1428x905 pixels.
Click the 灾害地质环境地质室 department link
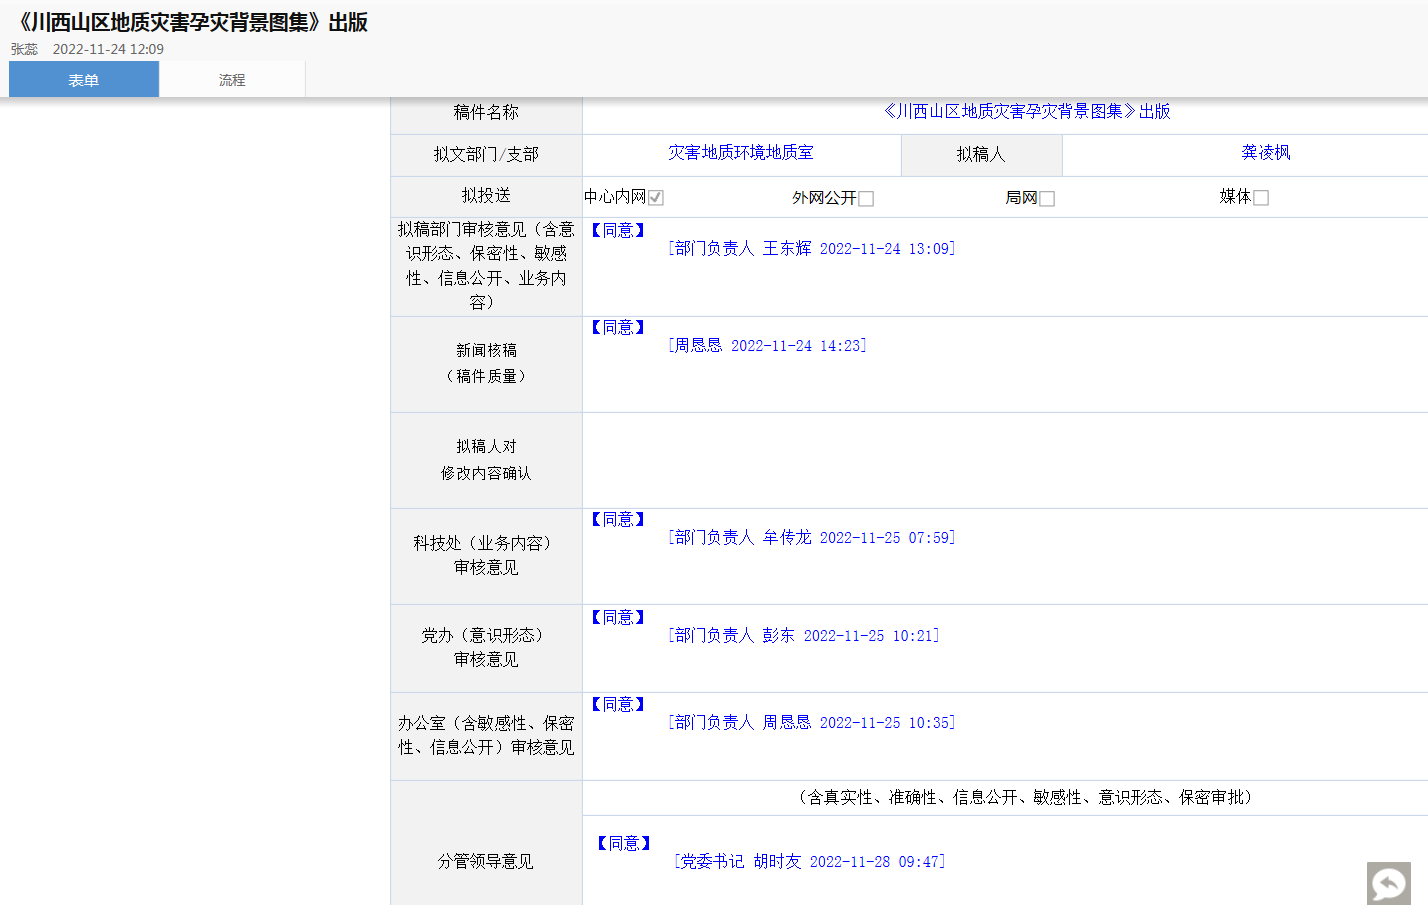coord(741,153)
